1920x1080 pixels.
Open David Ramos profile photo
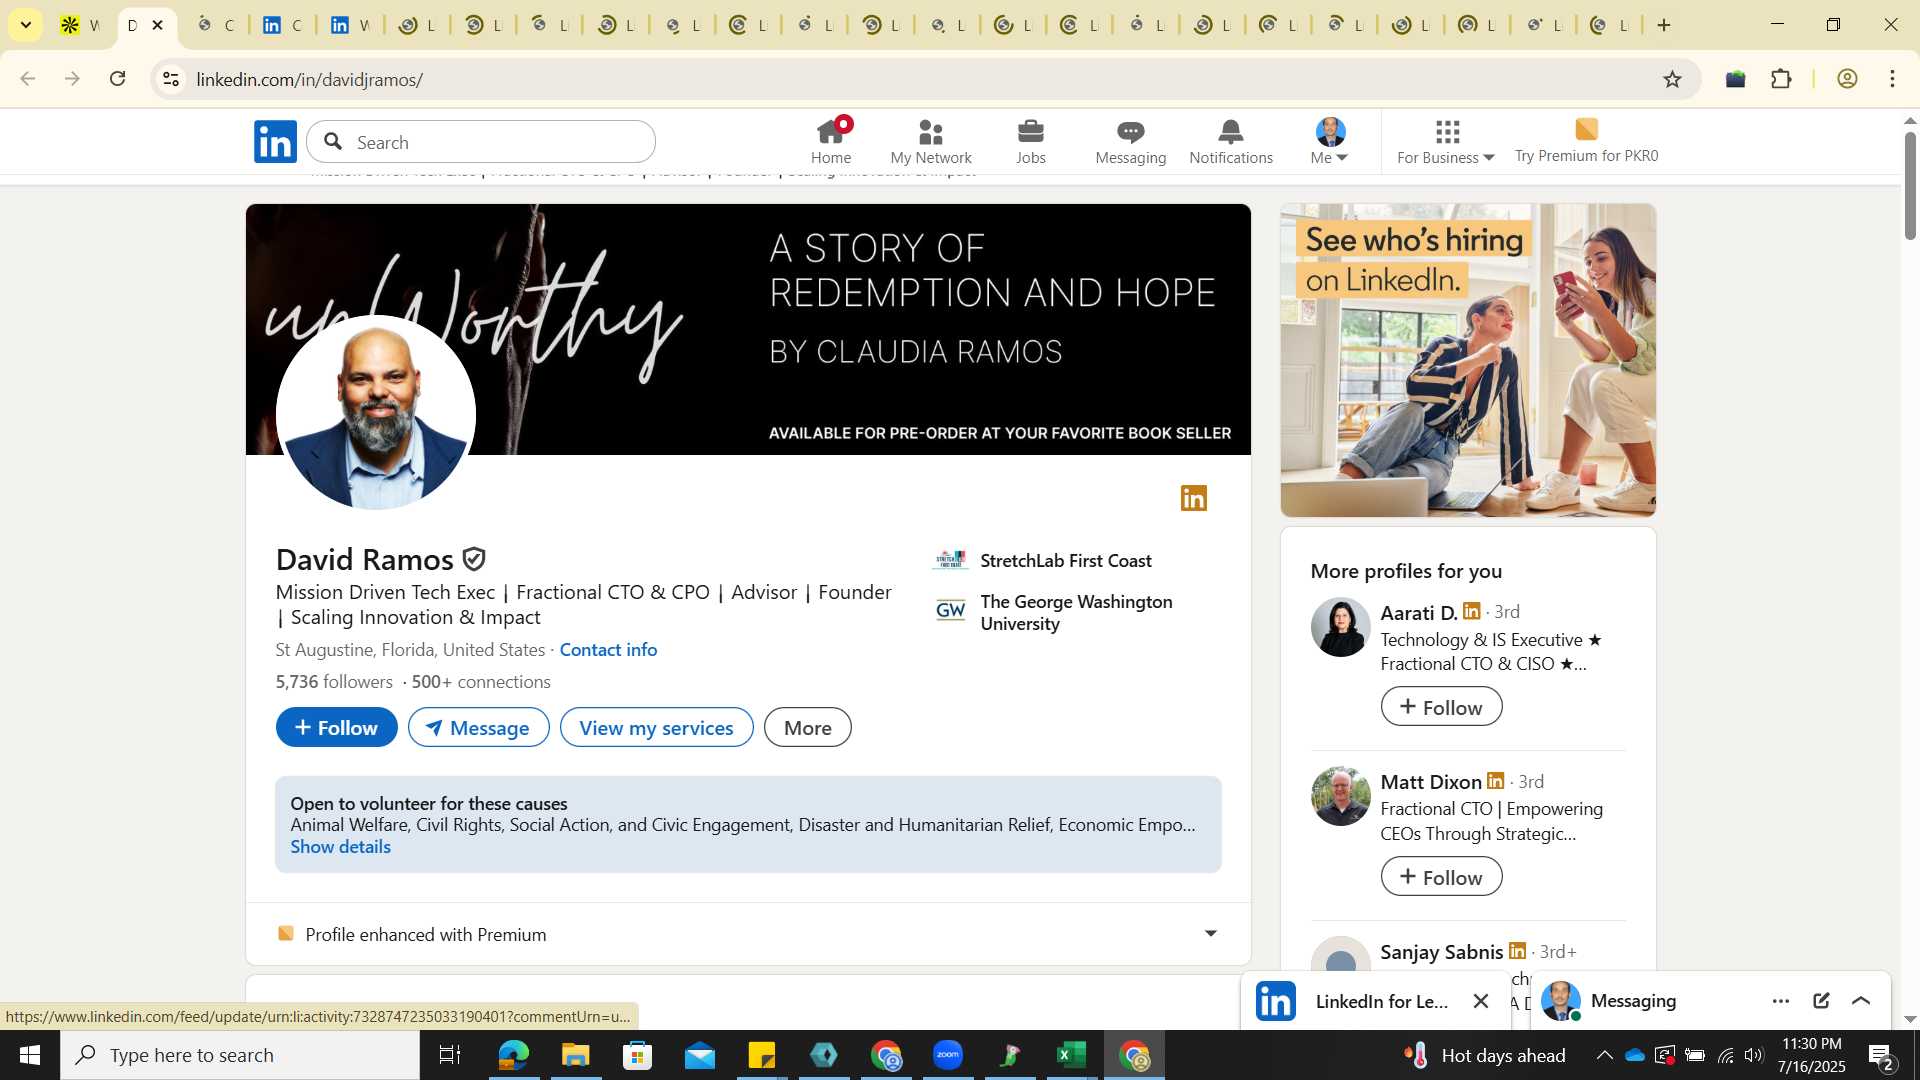point(376,414)
